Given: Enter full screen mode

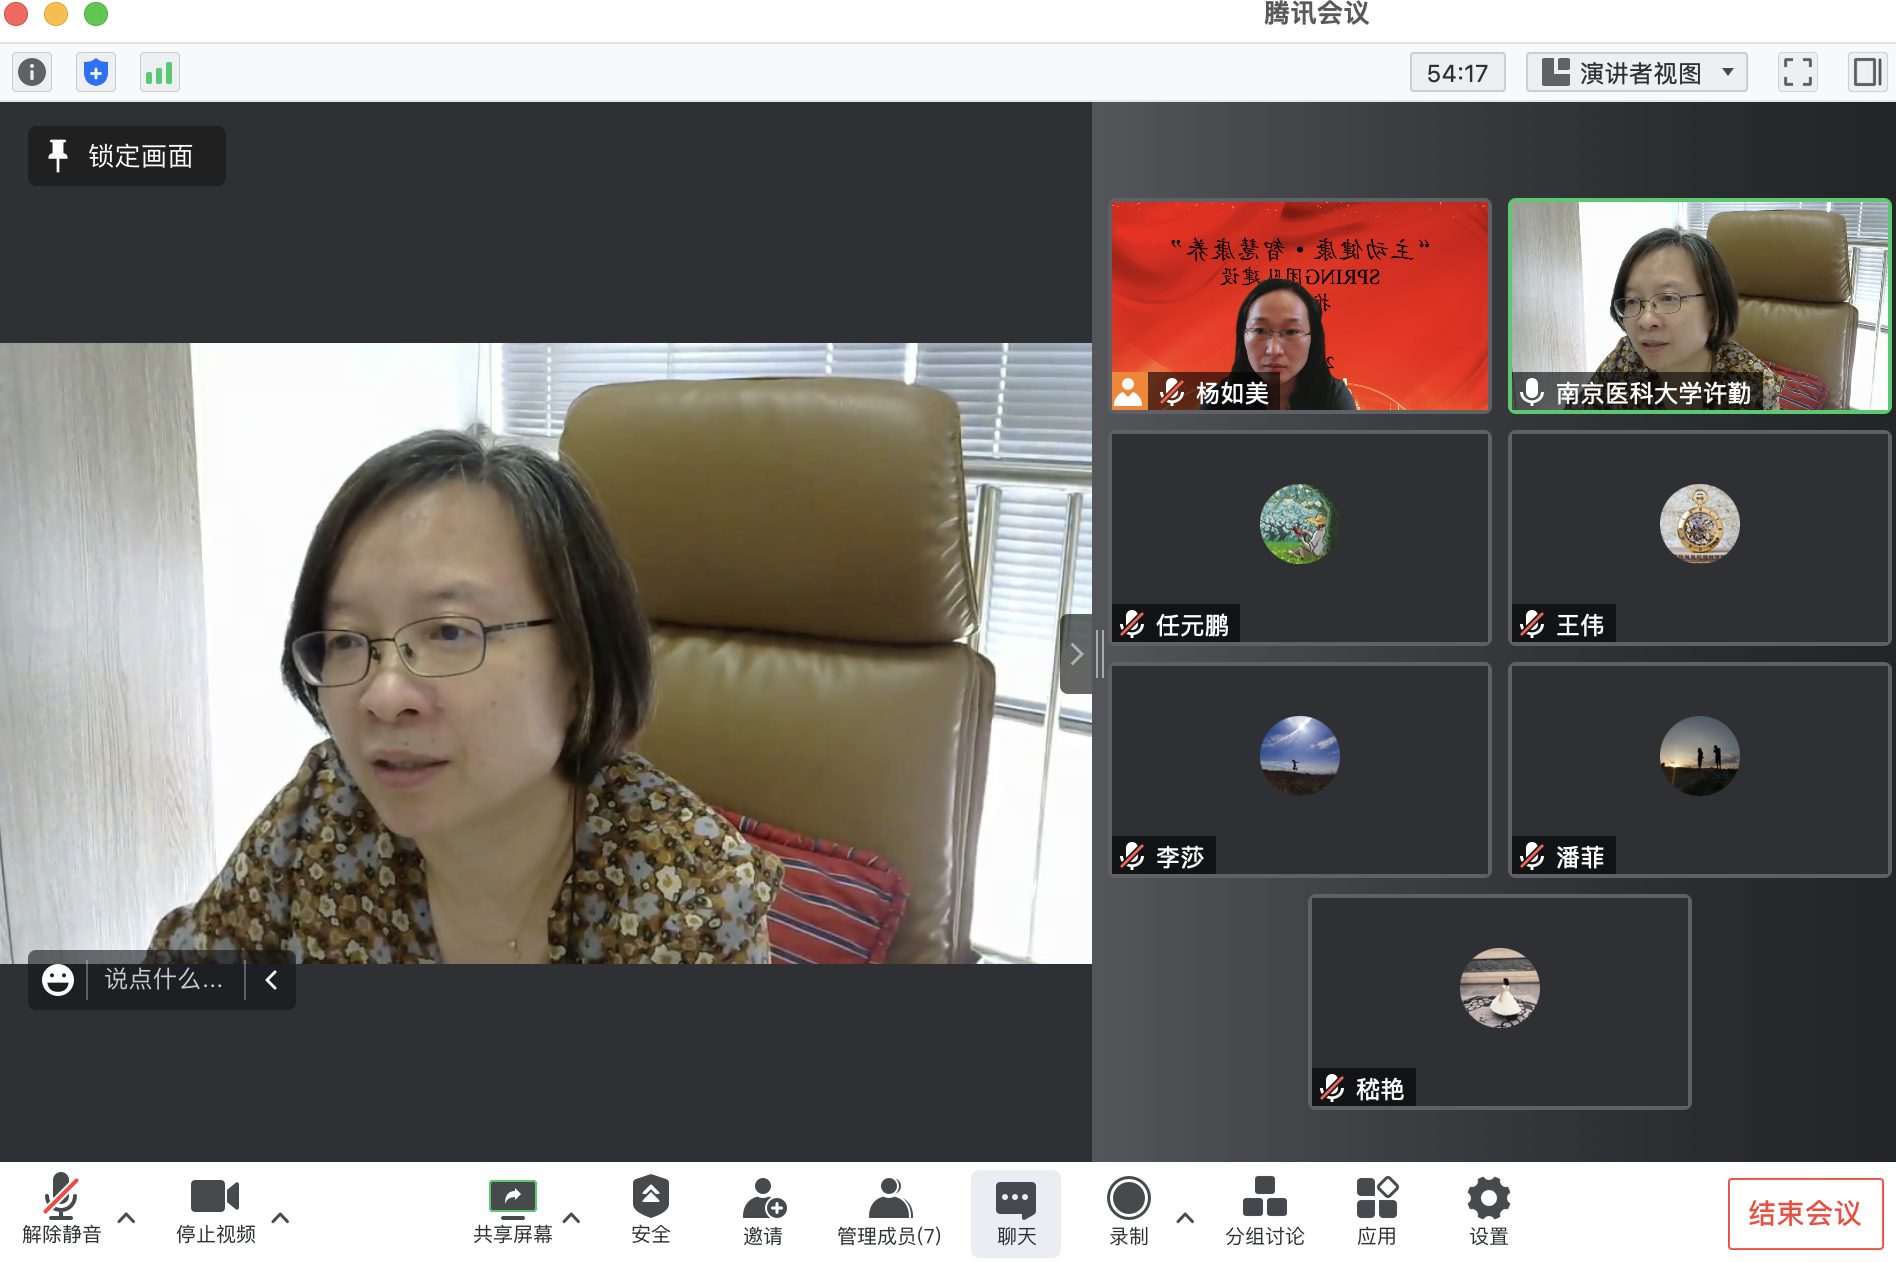Looking at the screenshot, I should [1797, 72].
